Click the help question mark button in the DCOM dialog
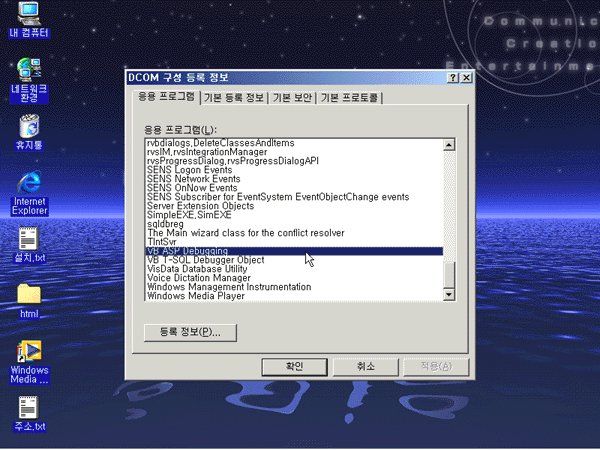The height and width of the screenshot is (450, 600). pyautogui.click(x=453, y=78)
